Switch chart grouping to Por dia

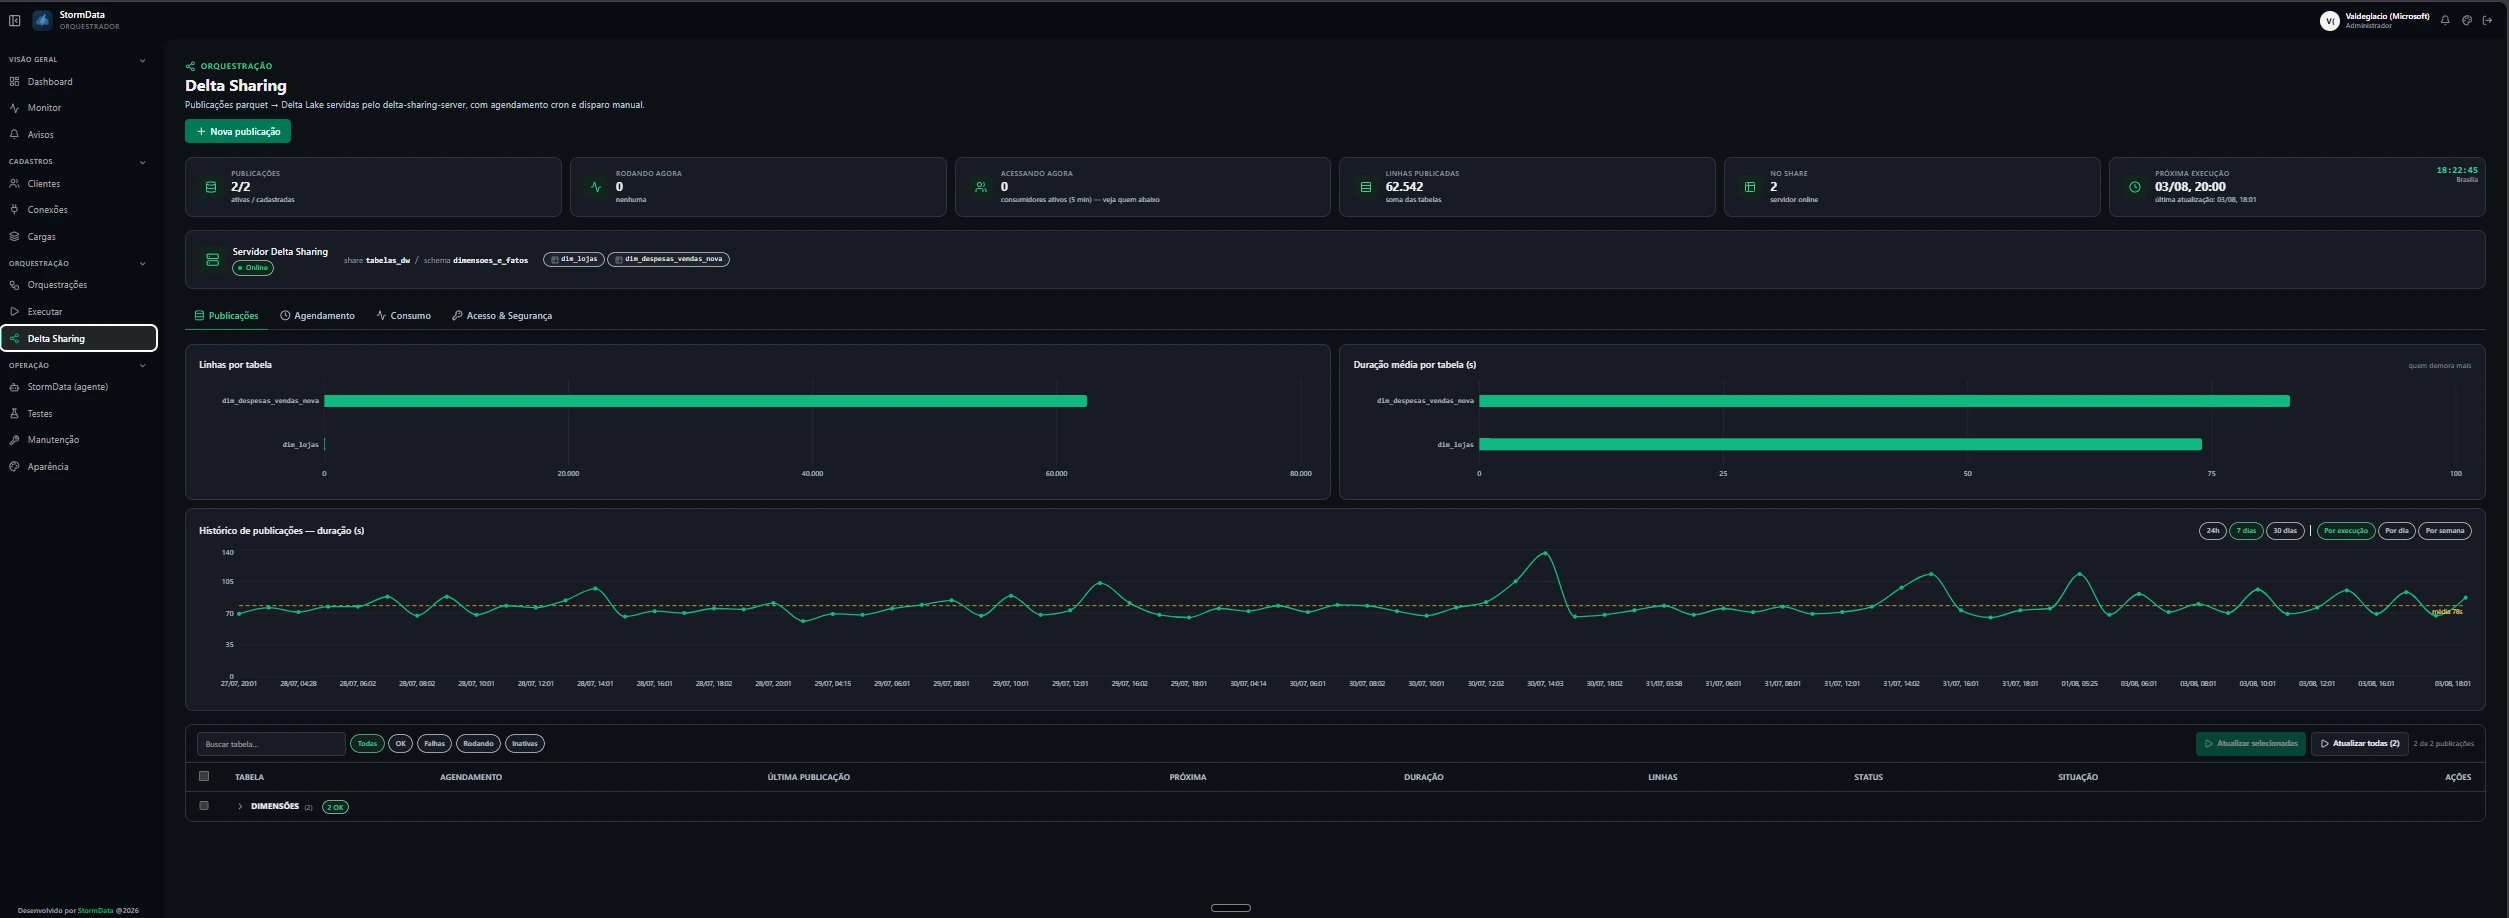2396,531
